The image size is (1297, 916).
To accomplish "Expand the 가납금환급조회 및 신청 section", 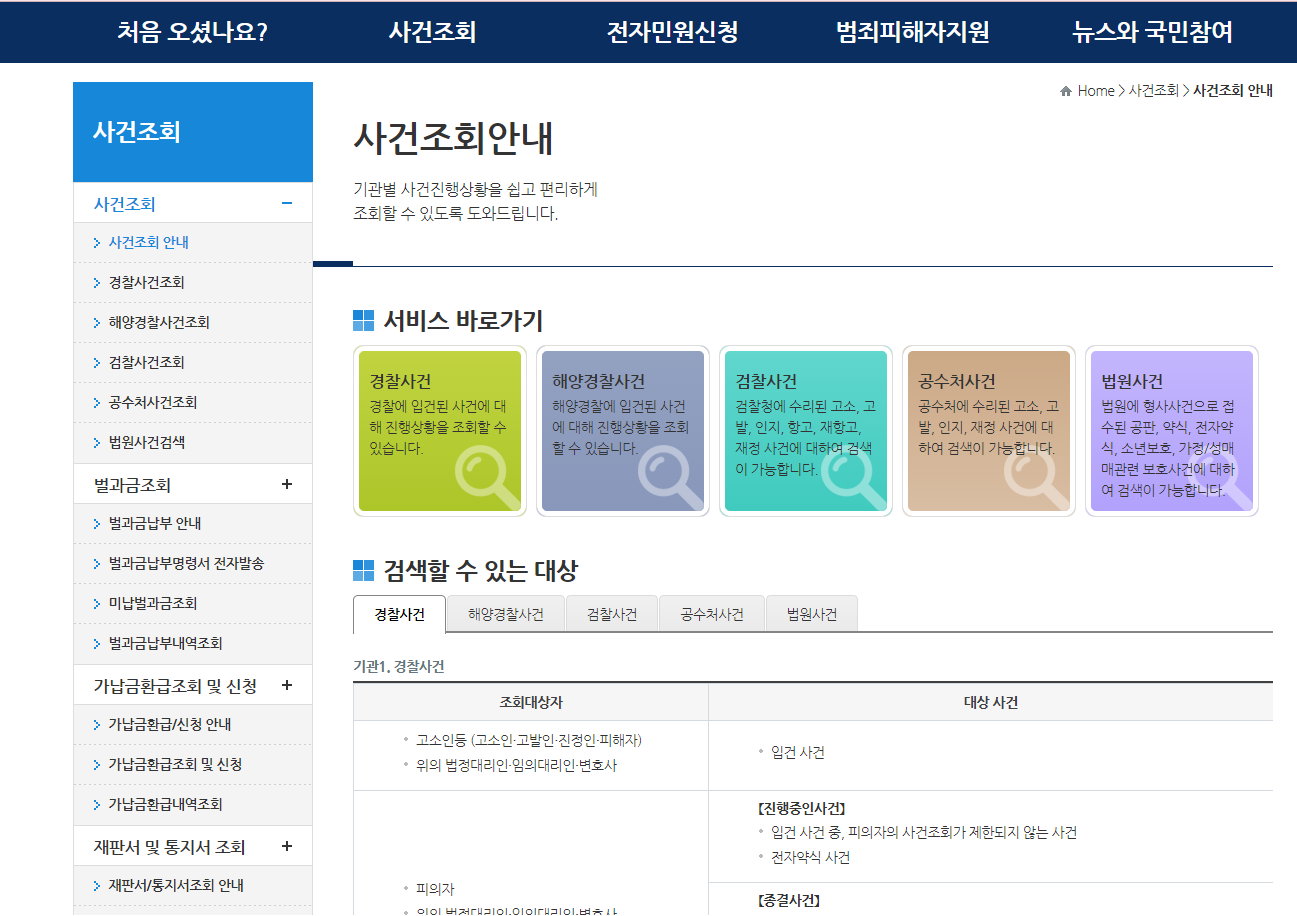I will coord(287,685).
